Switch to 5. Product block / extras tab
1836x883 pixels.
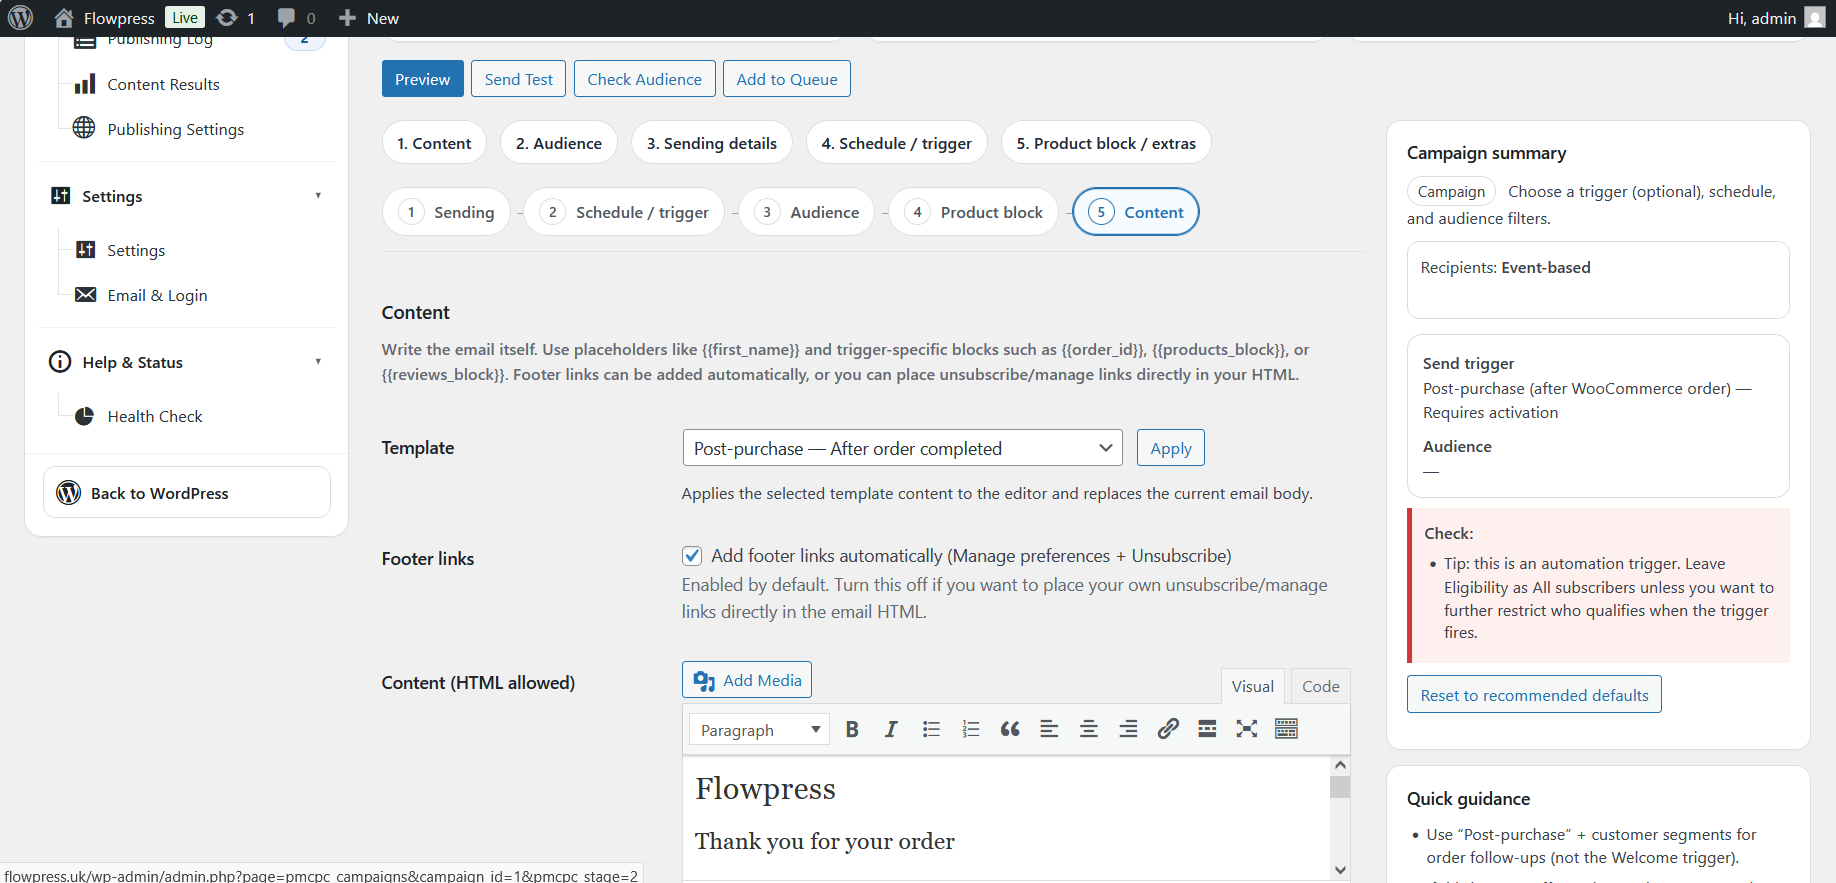pyautogui.click(x=1106, y=143)
